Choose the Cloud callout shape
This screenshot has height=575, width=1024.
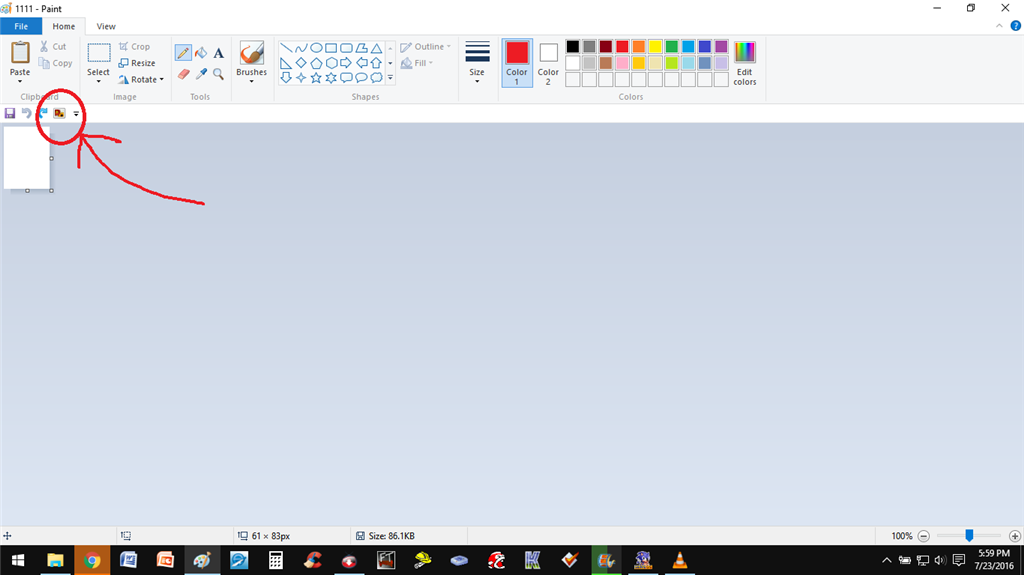376,78
